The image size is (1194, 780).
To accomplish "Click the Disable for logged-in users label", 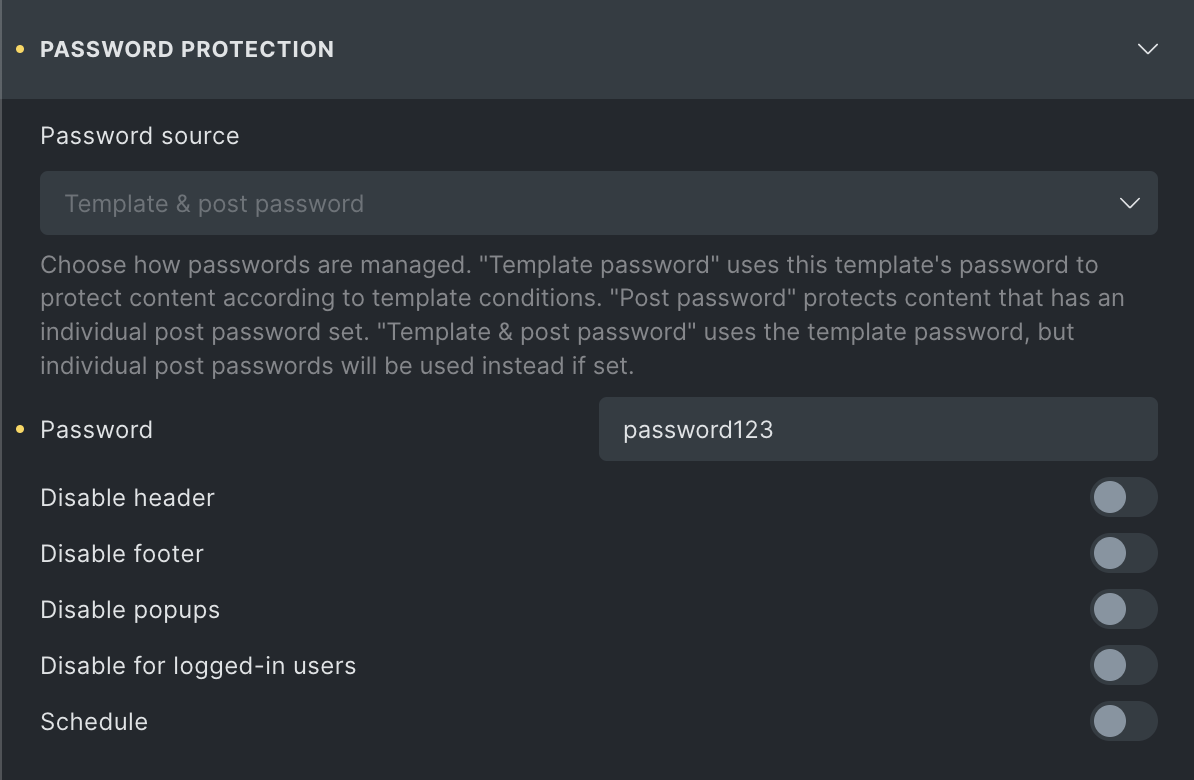I will [198, 666].
